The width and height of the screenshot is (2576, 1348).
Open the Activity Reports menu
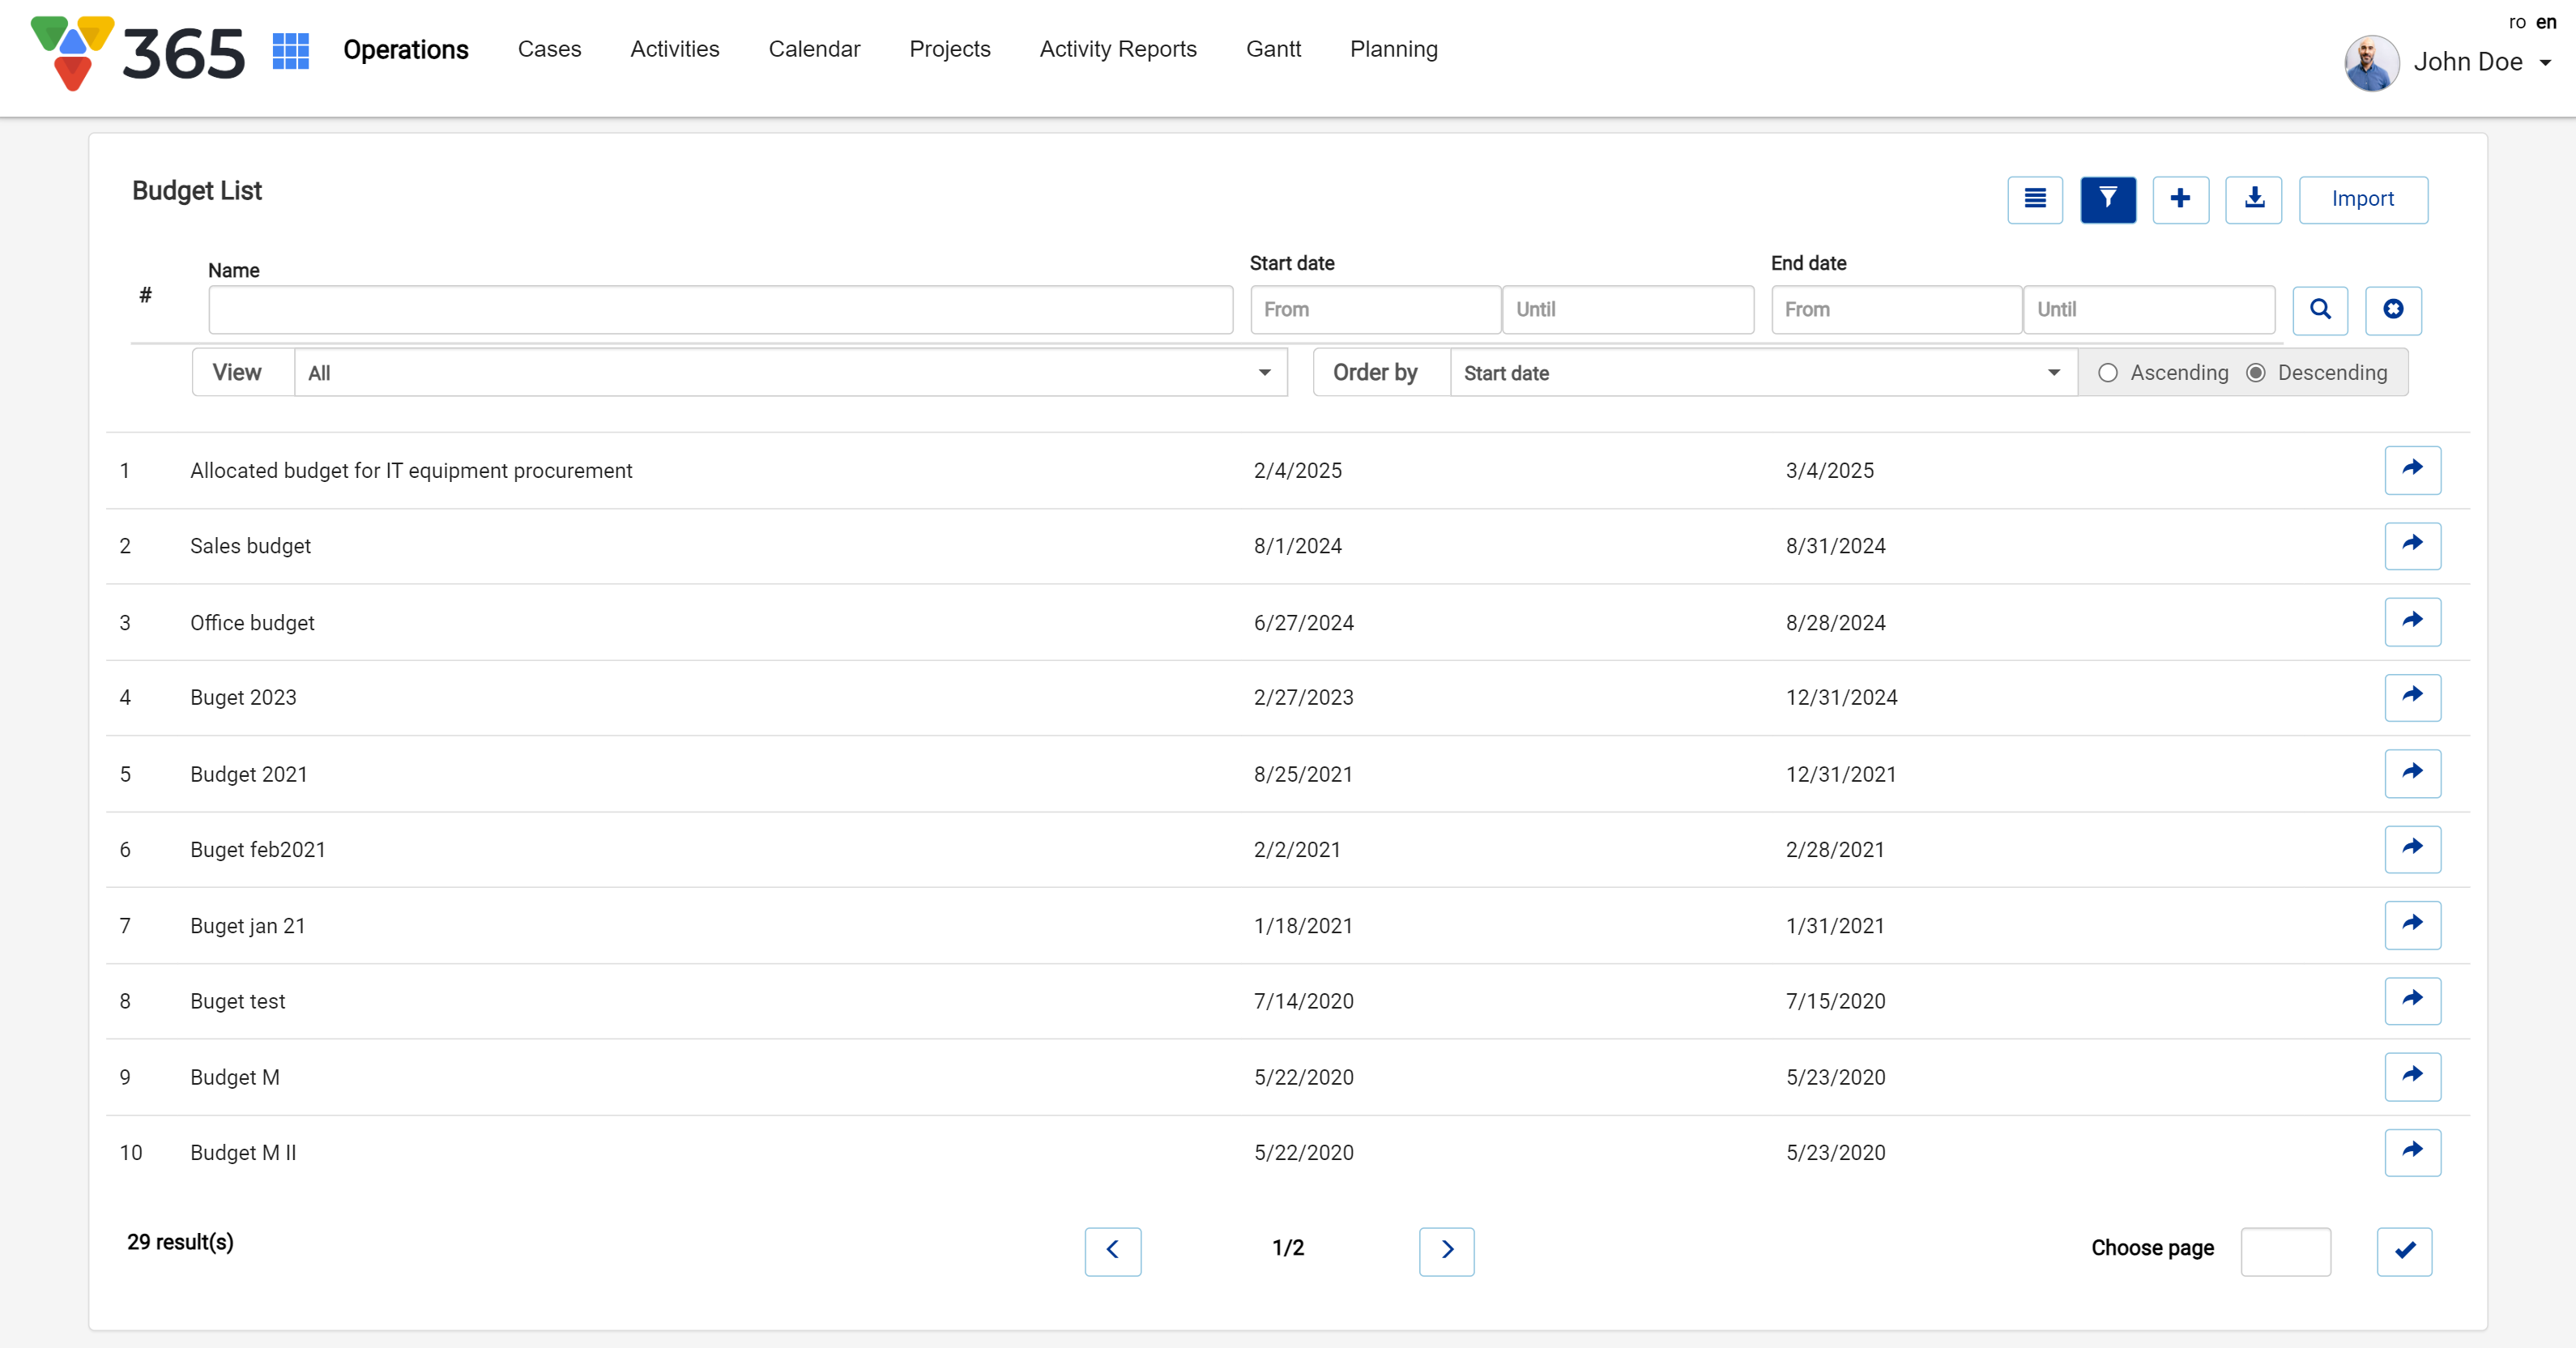pyautogui.click(x=1117, y=49)
